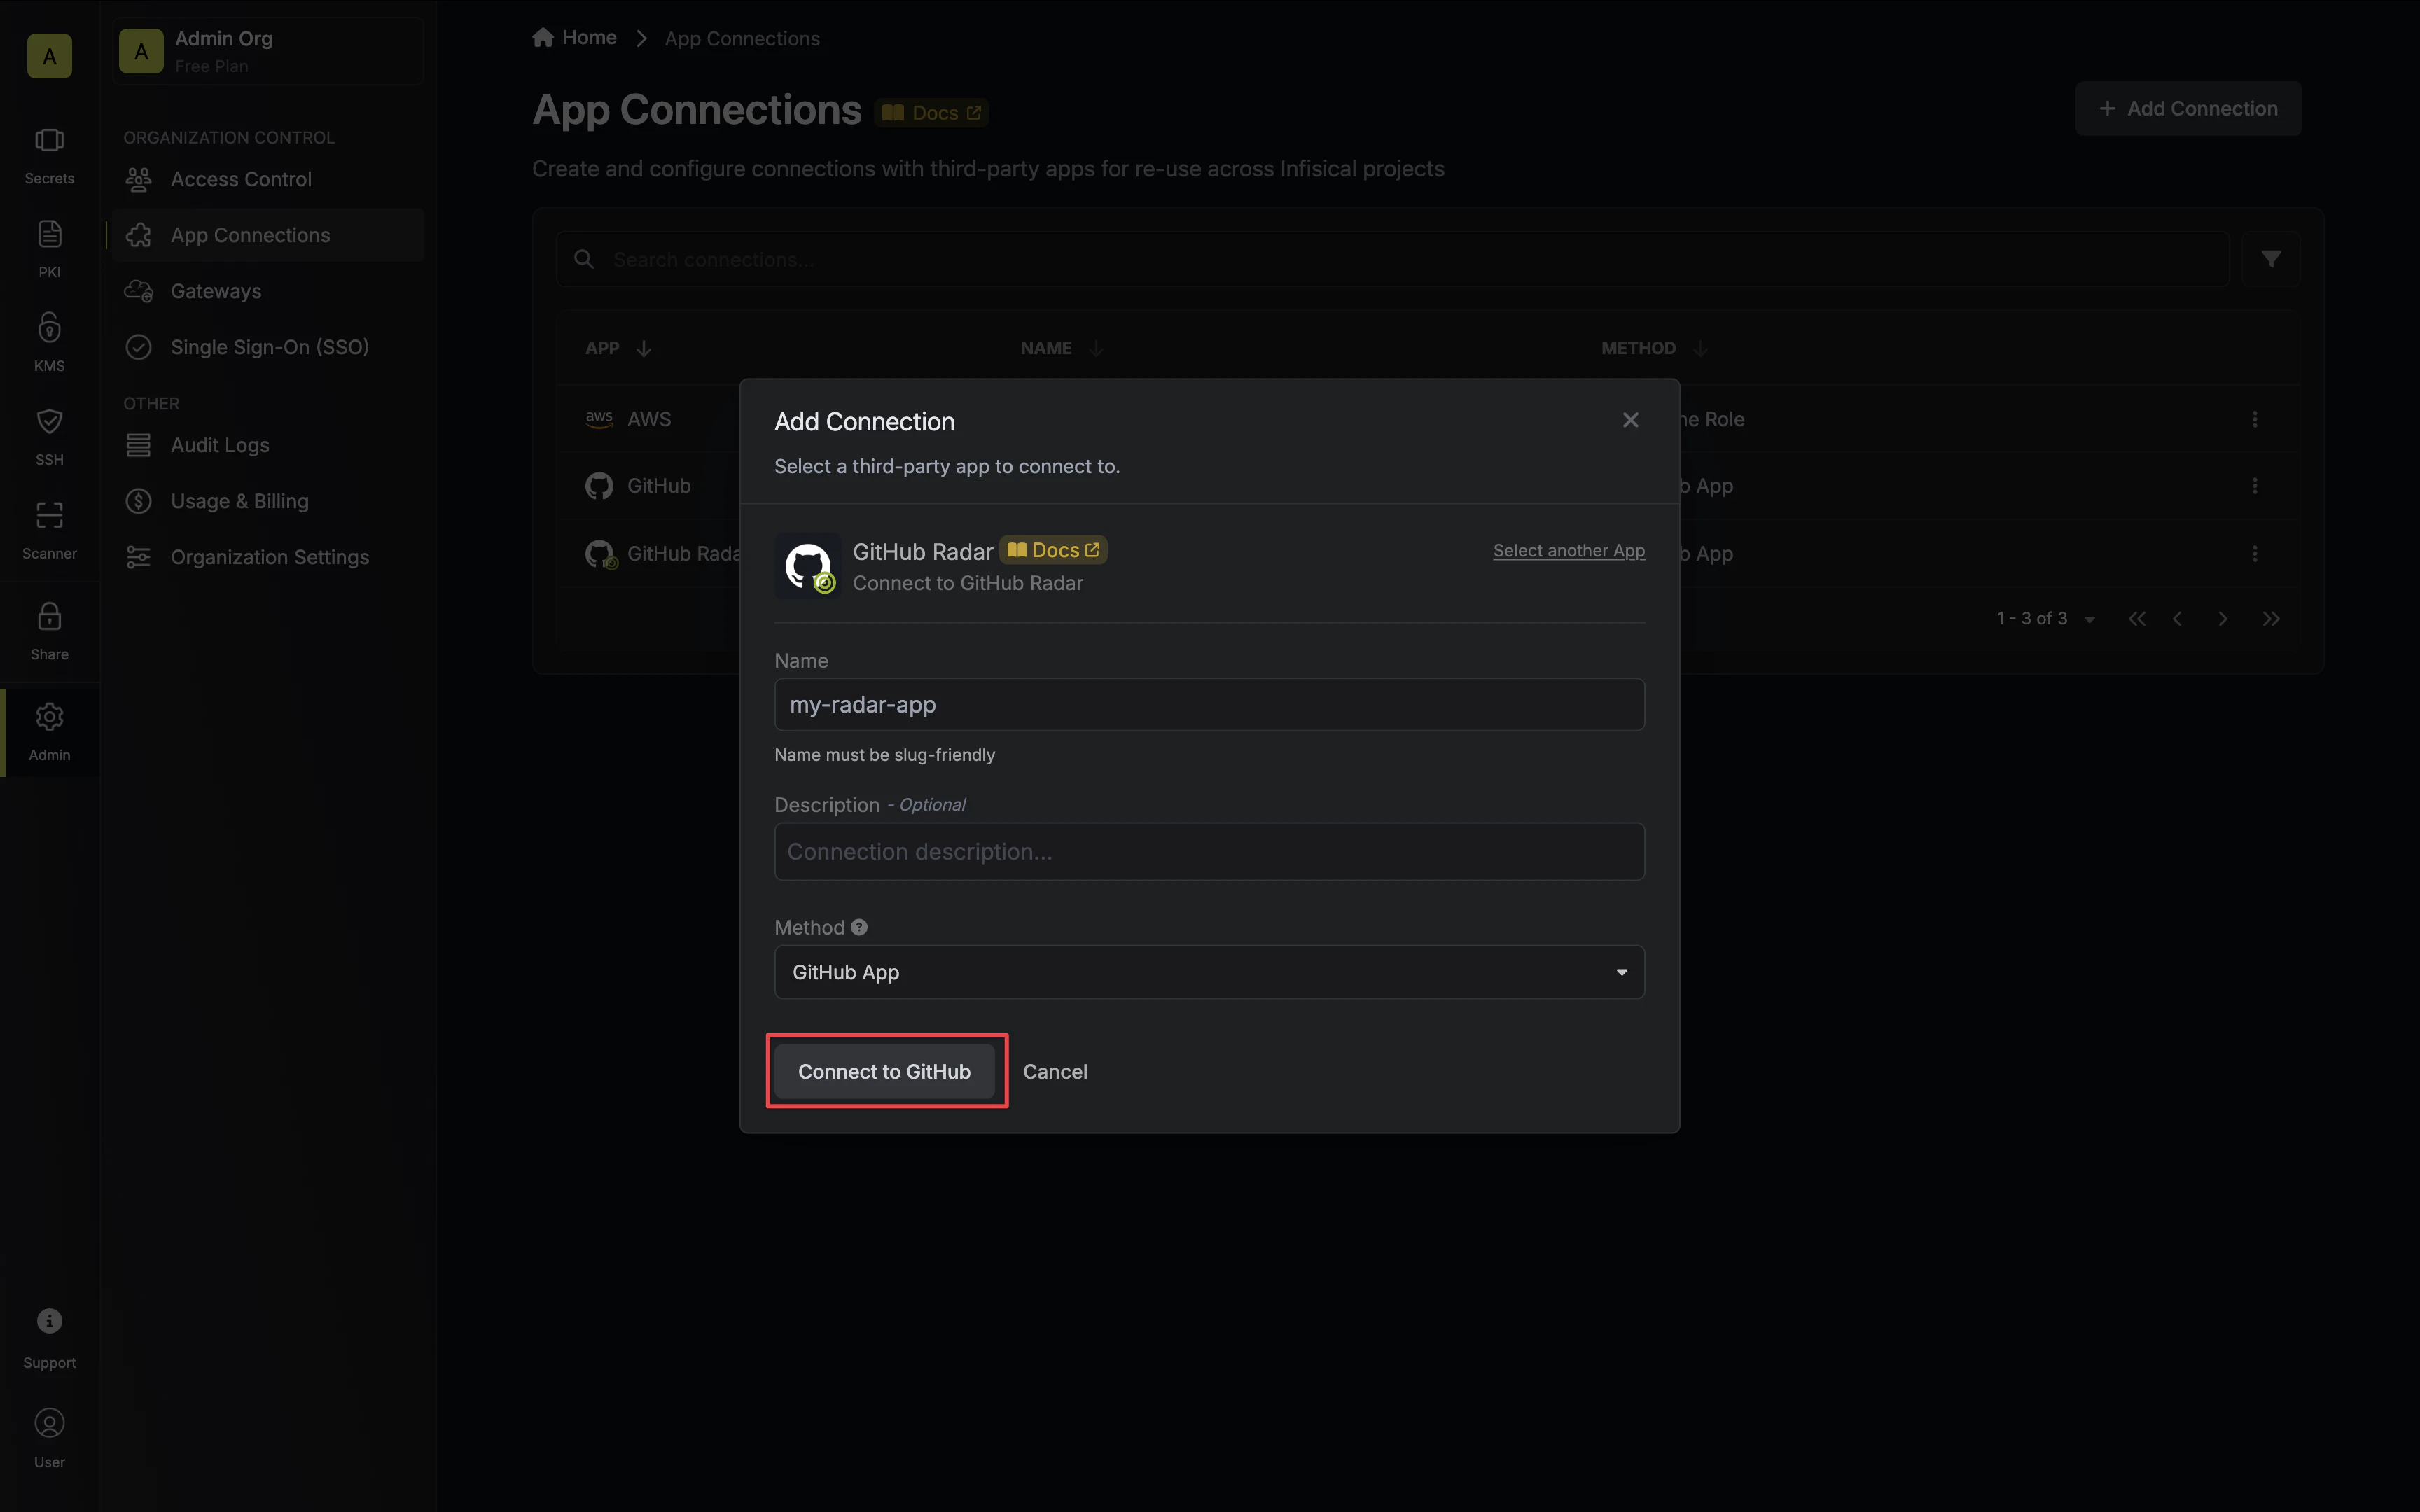Open Single Sign-On (SSO) settings
Viewport: 2420px width, 1512px height.
click(x=268, y=347)
